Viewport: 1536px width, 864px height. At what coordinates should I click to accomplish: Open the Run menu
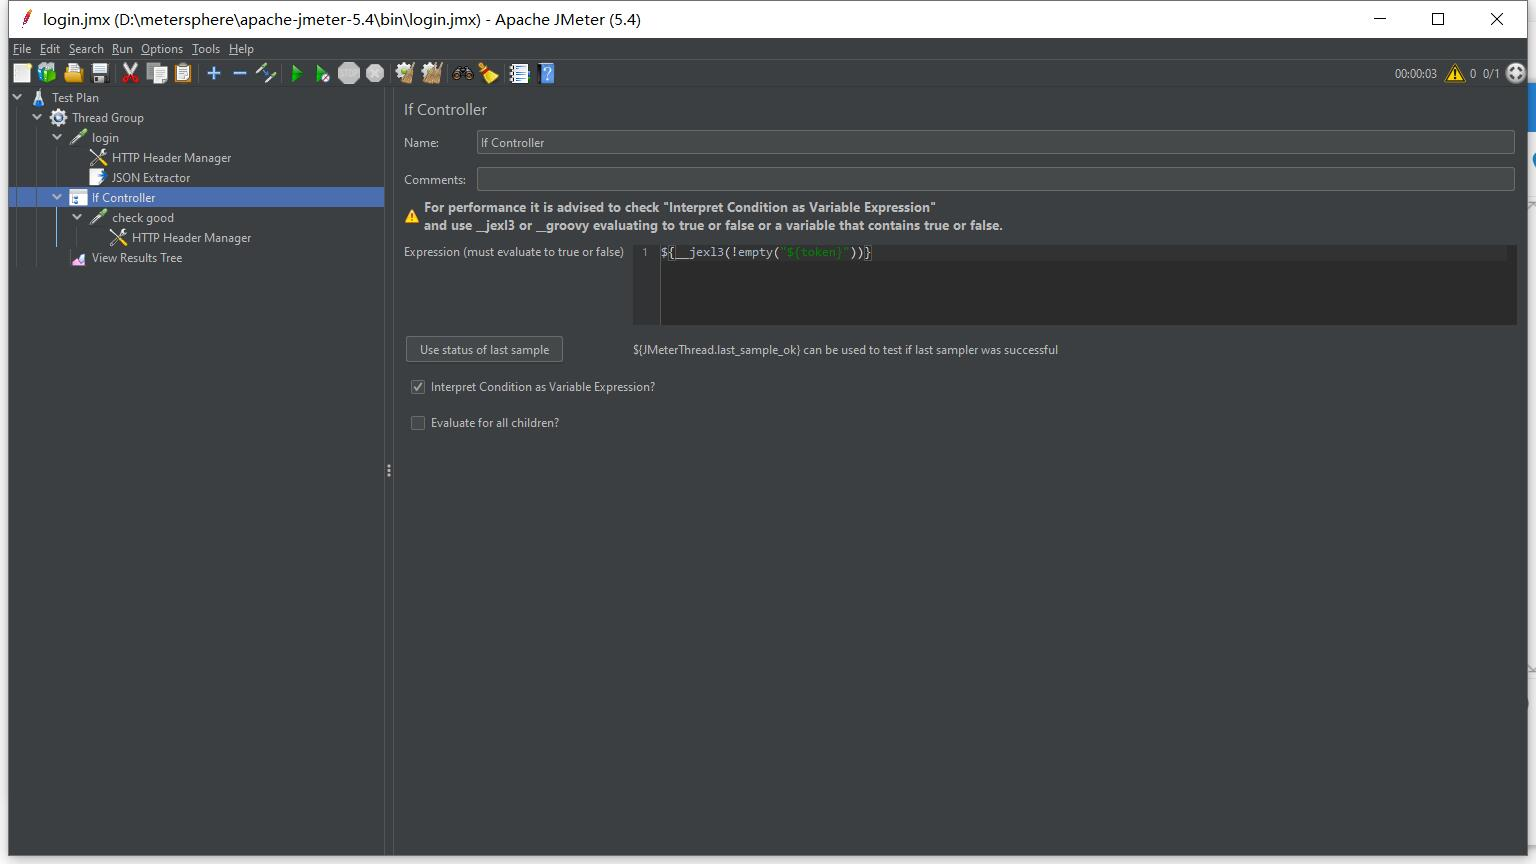pyautogui.click(x=122, y=48)
